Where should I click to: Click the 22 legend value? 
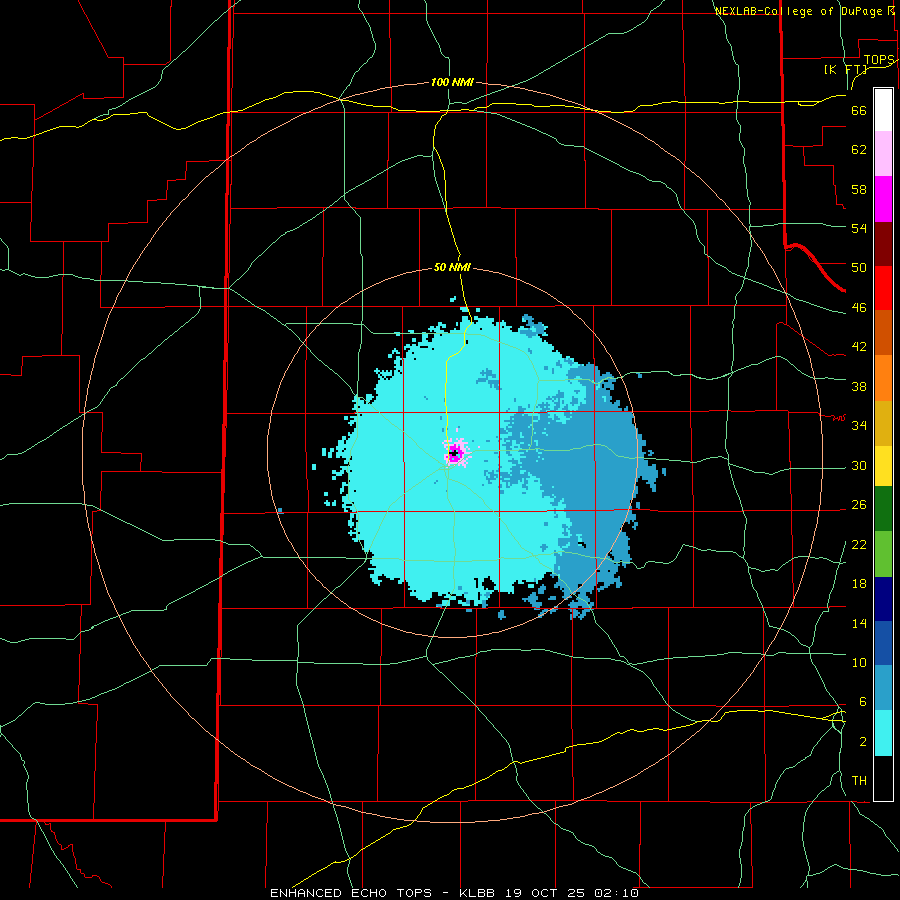tap(859, 544)
